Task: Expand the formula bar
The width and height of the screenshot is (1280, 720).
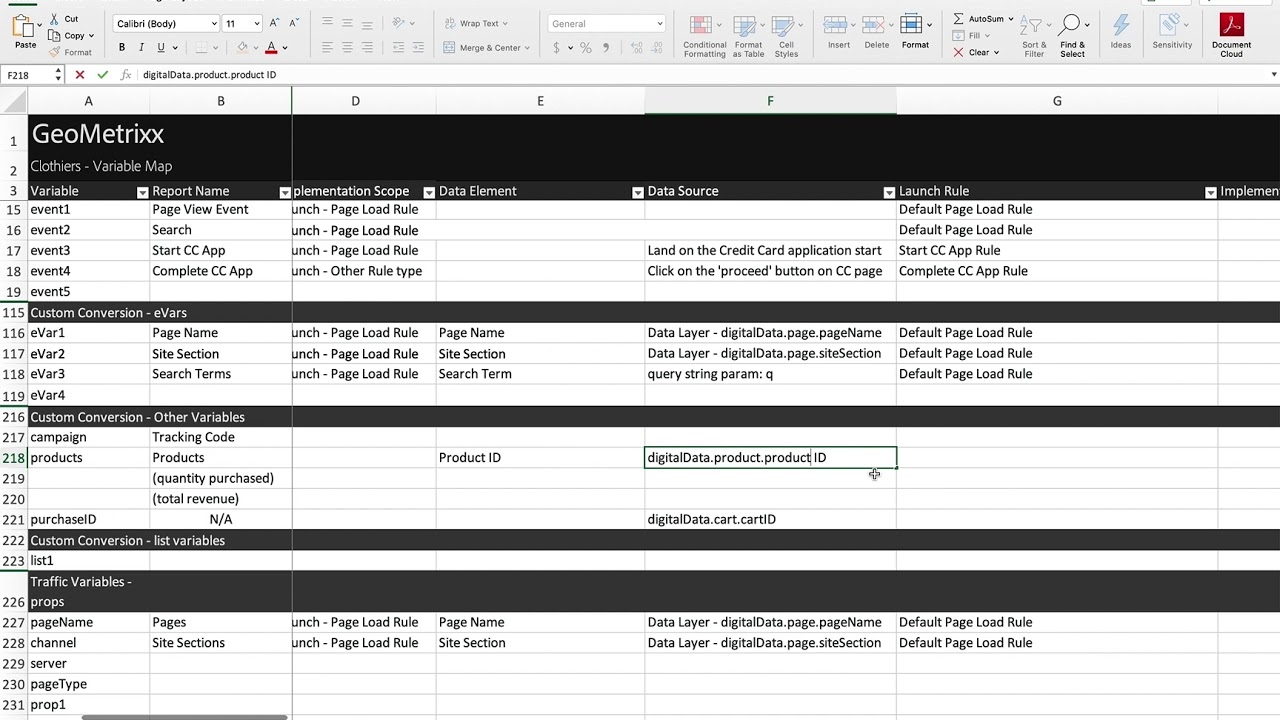Action: tap(1274, 75)
